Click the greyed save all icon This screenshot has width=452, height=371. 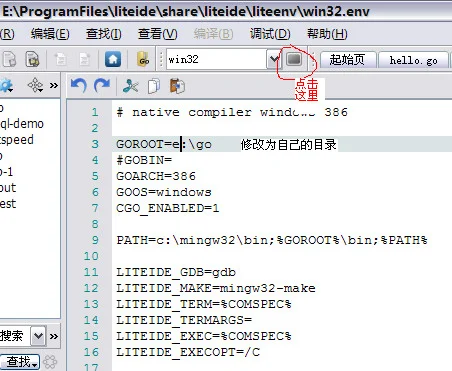[84, 60]
